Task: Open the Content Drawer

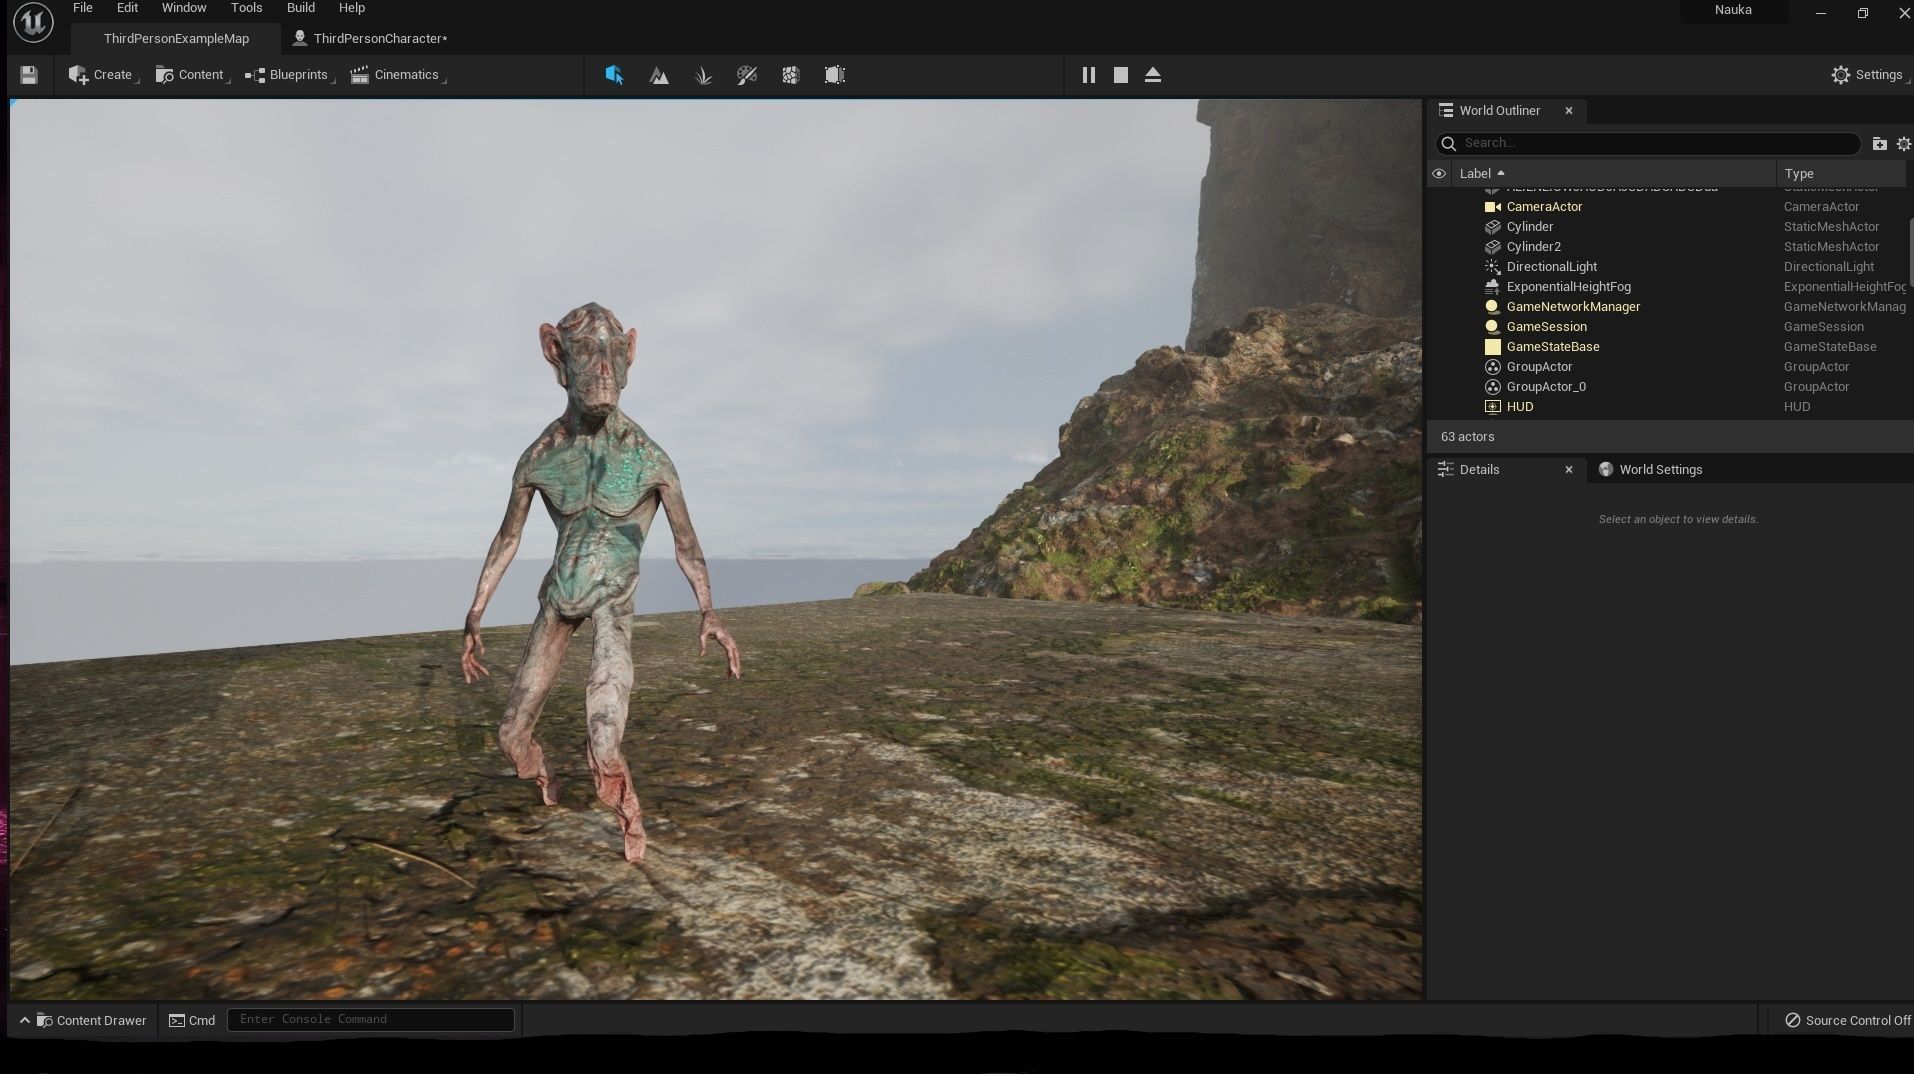Action: (84, 1020)
